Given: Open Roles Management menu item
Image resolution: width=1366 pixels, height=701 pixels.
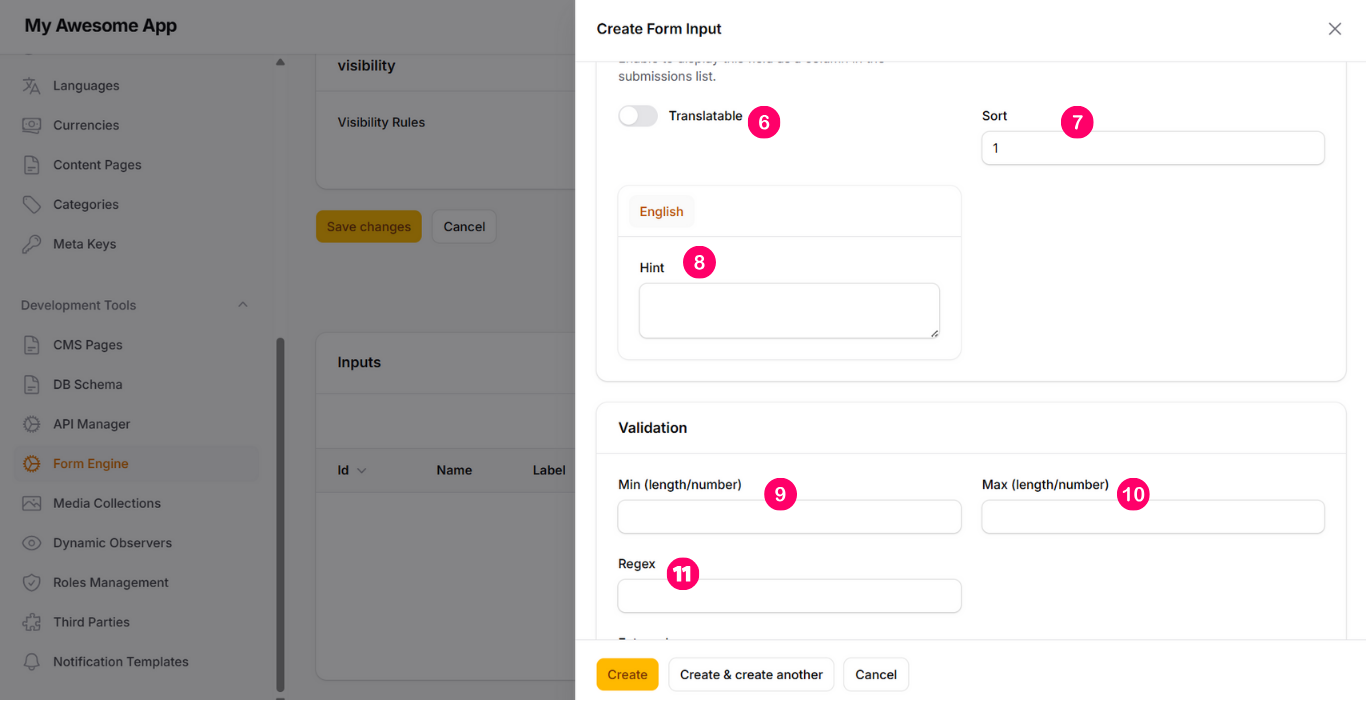Looking at the screenshot, I should coord(110,583).
